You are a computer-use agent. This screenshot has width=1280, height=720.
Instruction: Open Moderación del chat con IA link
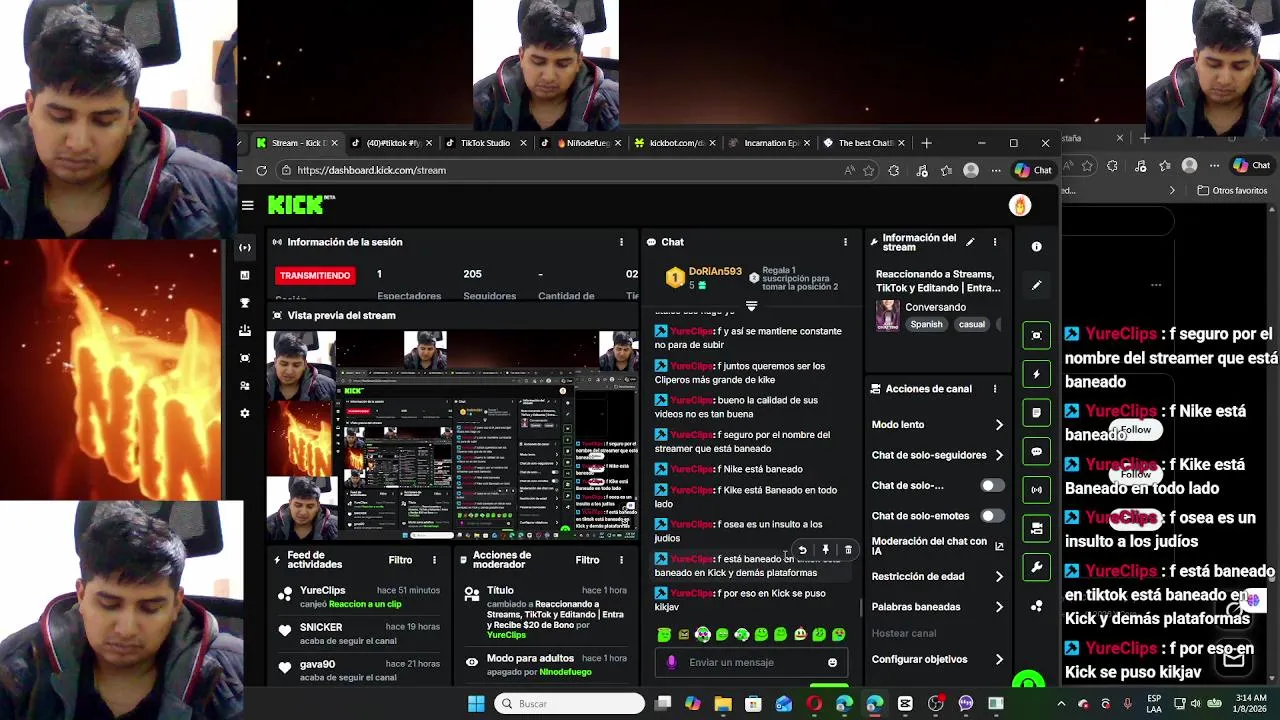click(937, 546)
